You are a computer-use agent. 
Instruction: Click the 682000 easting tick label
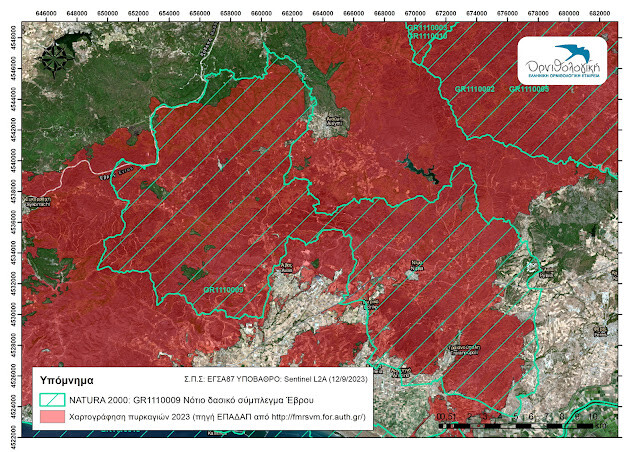(x=599, y=13)
